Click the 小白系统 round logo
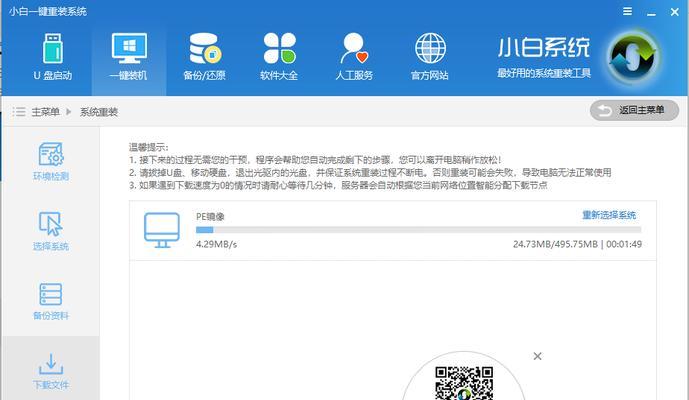Screen dimensions: 689x400 point(633,57)
